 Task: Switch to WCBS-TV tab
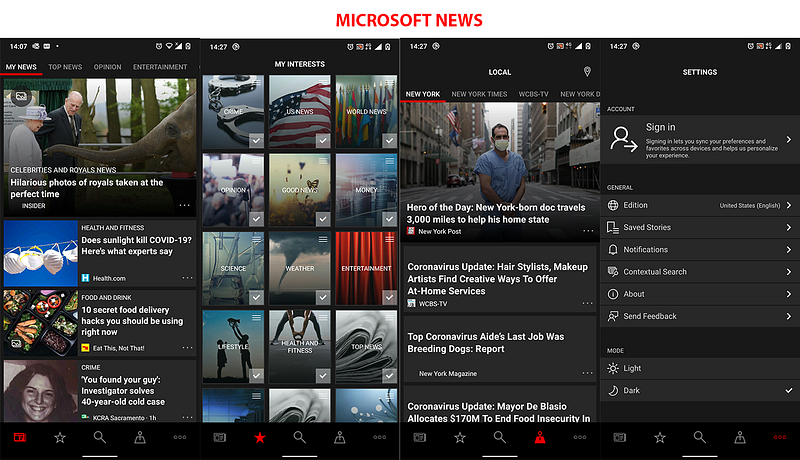tap(534, 94)
